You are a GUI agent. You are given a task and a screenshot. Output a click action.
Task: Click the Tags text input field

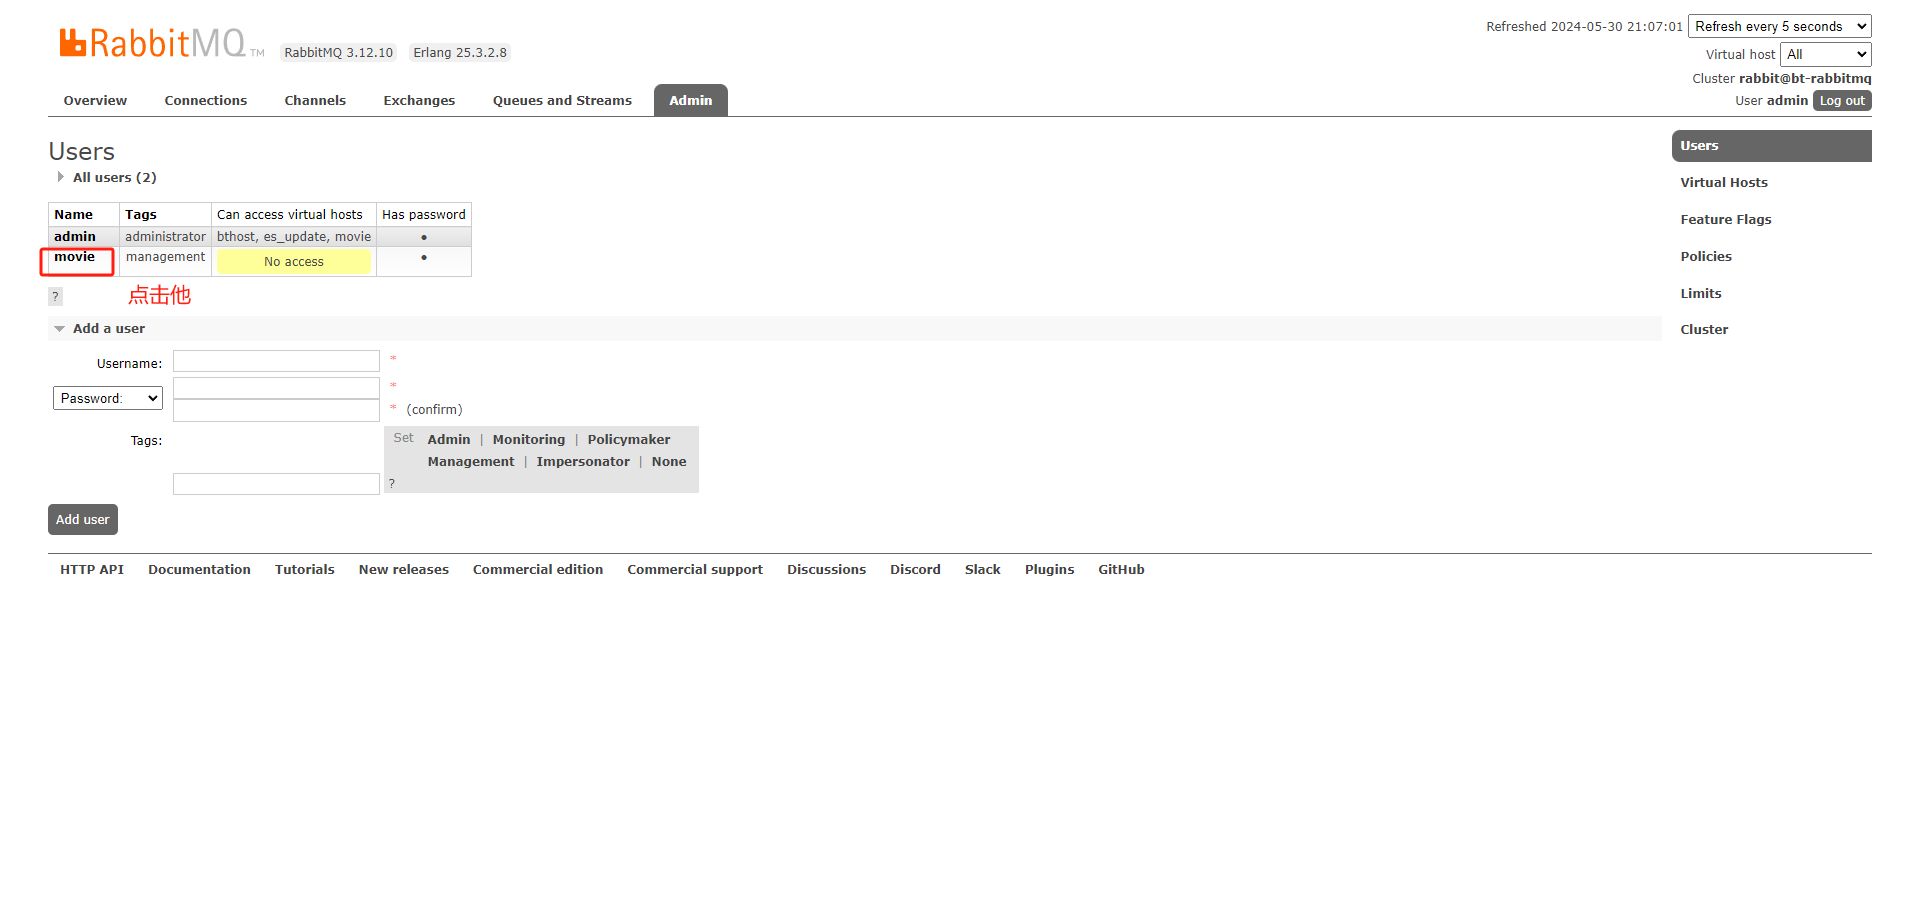(x=276, y=484)
